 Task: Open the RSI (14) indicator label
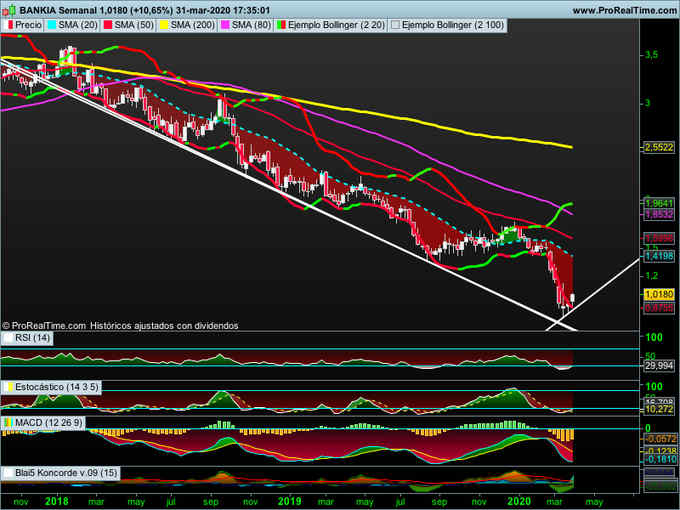point(32,337)
